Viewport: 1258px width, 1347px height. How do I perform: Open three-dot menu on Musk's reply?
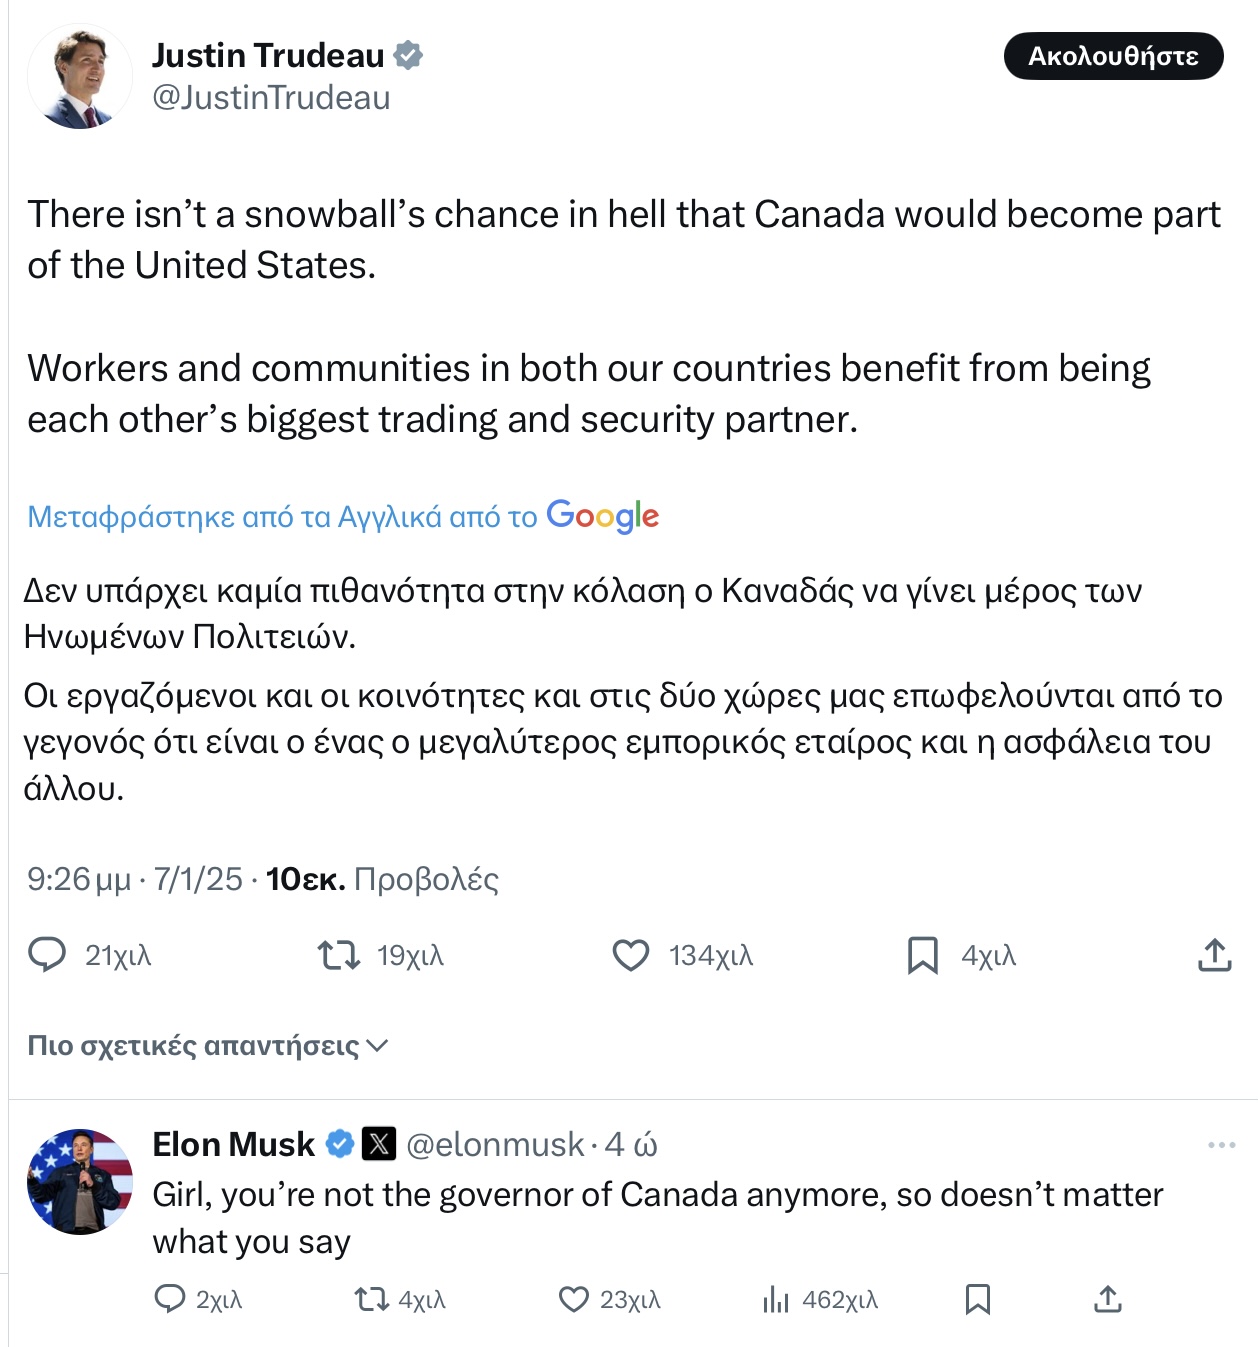tap(1221, 1145)
